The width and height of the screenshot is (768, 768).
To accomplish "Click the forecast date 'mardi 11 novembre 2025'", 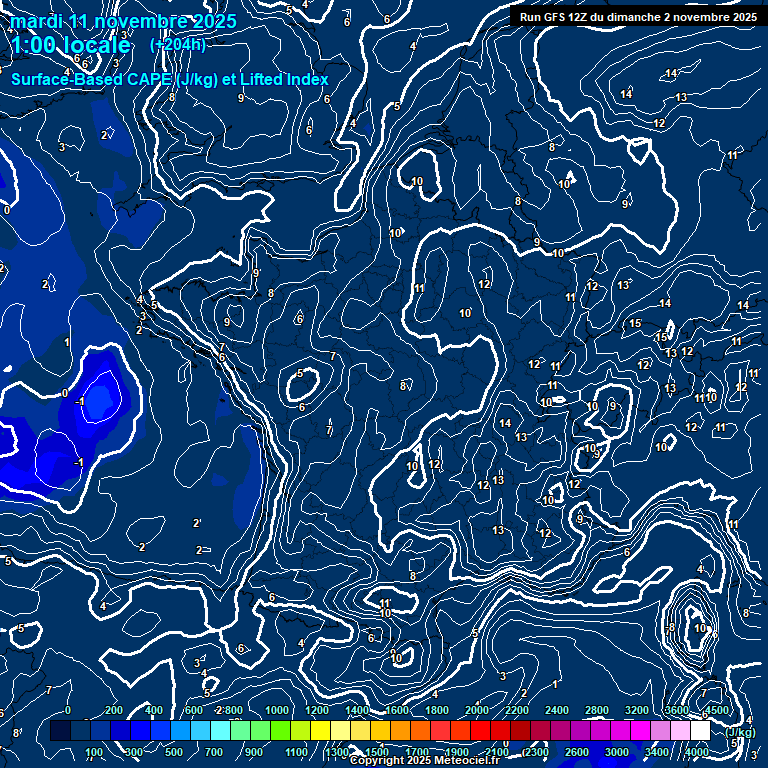I will click(123, 21).
